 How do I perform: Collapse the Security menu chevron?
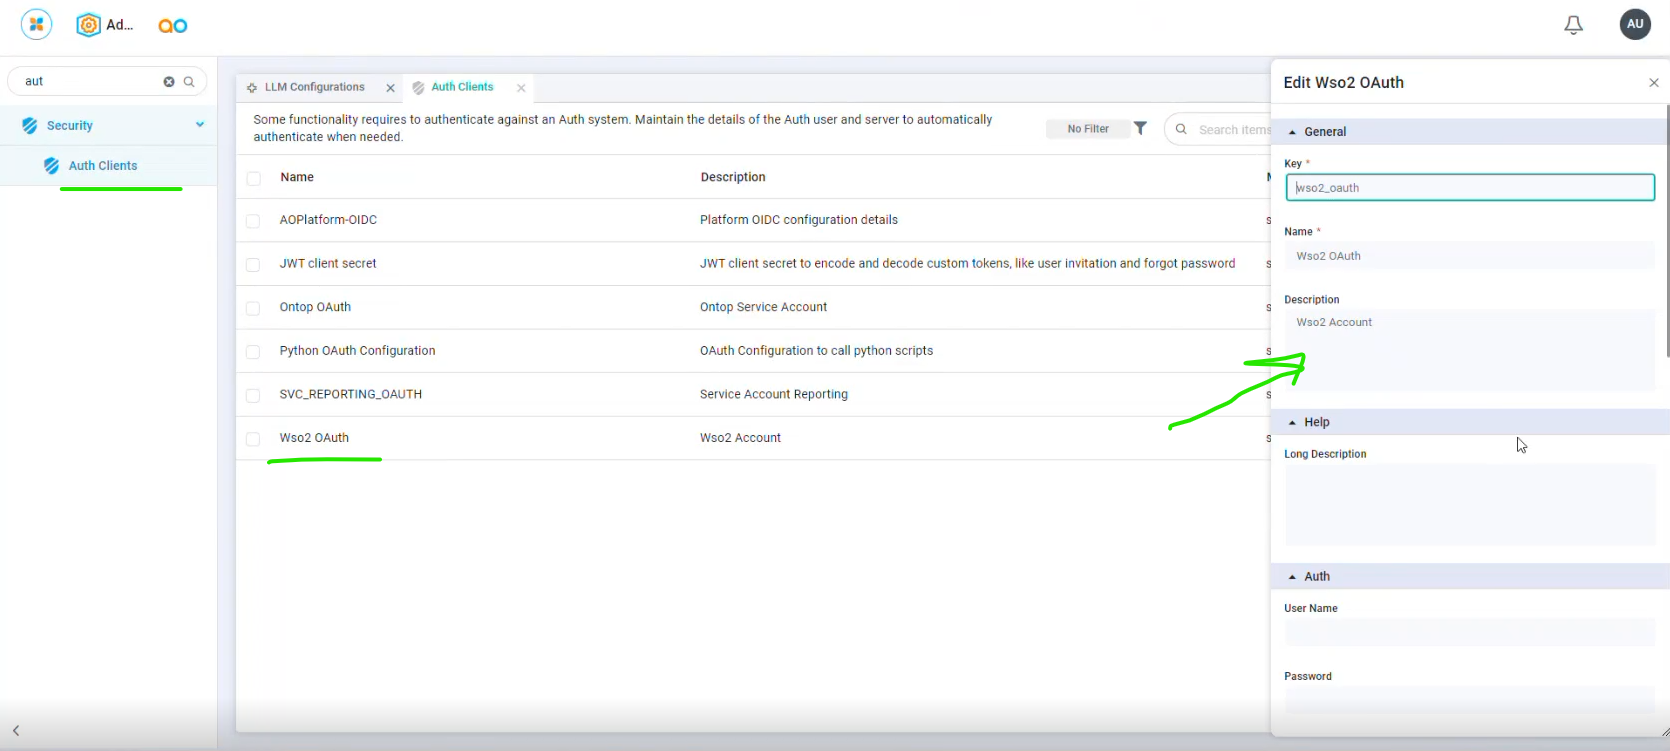(200, 125)
